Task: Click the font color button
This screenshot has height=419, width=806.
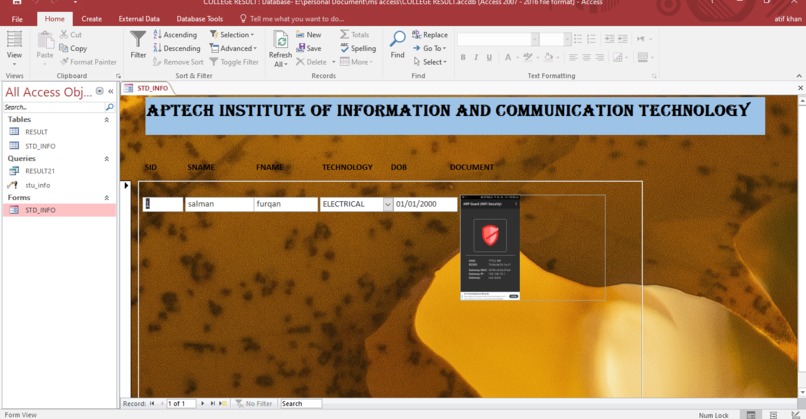Action: (x=508, y=57)
